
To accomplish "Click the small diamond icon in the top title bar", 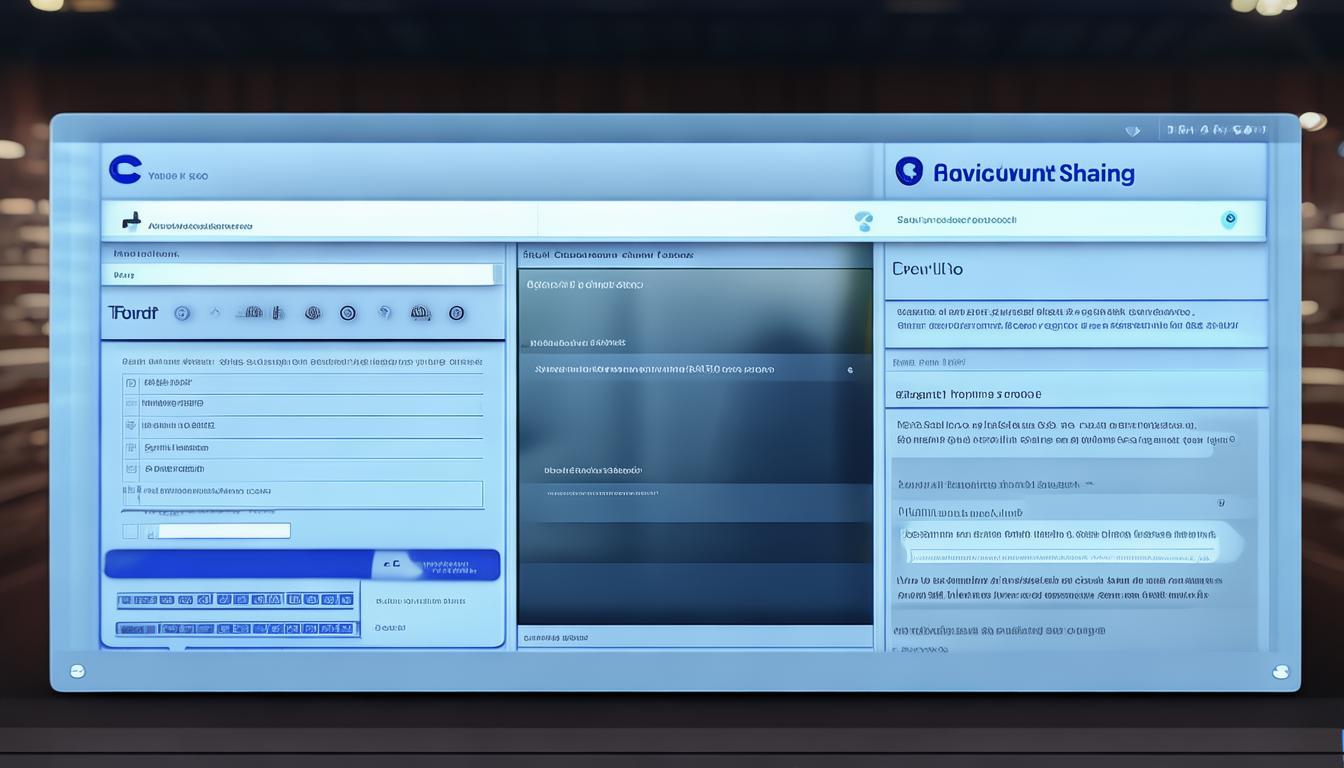I will (1132, 130).
